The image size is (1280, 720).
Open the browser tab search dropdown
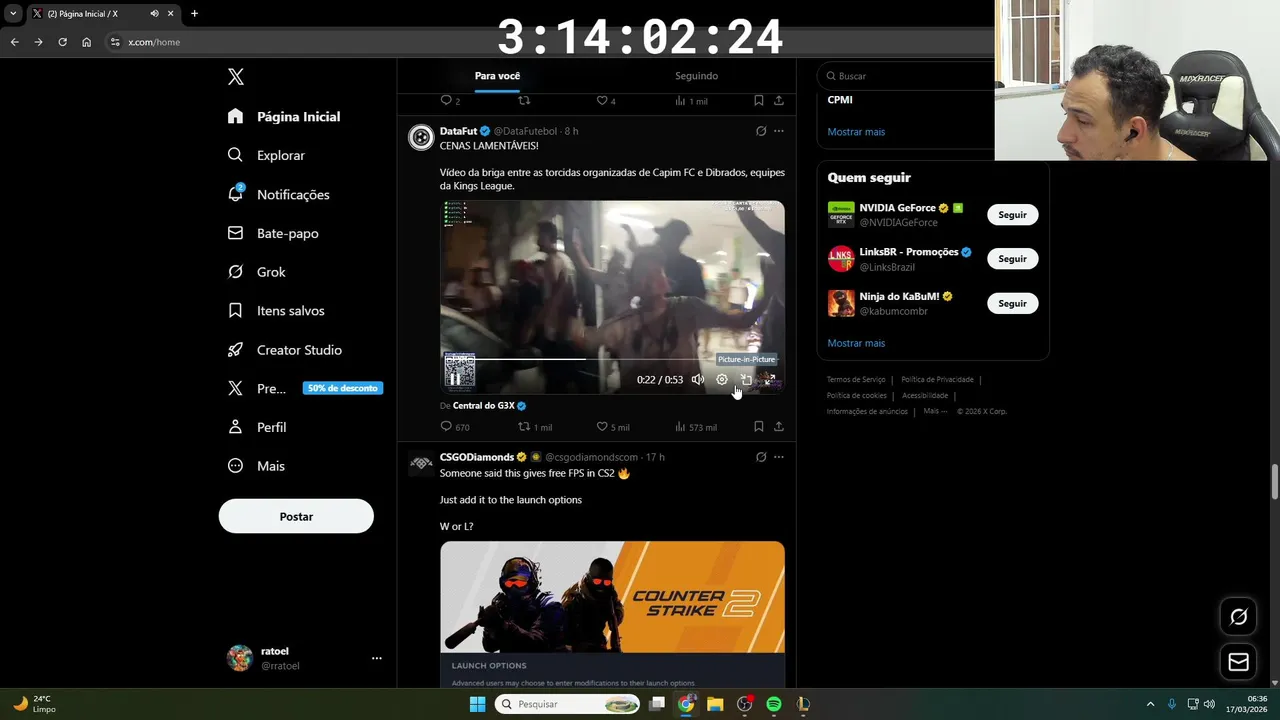(x=13, y=13)
